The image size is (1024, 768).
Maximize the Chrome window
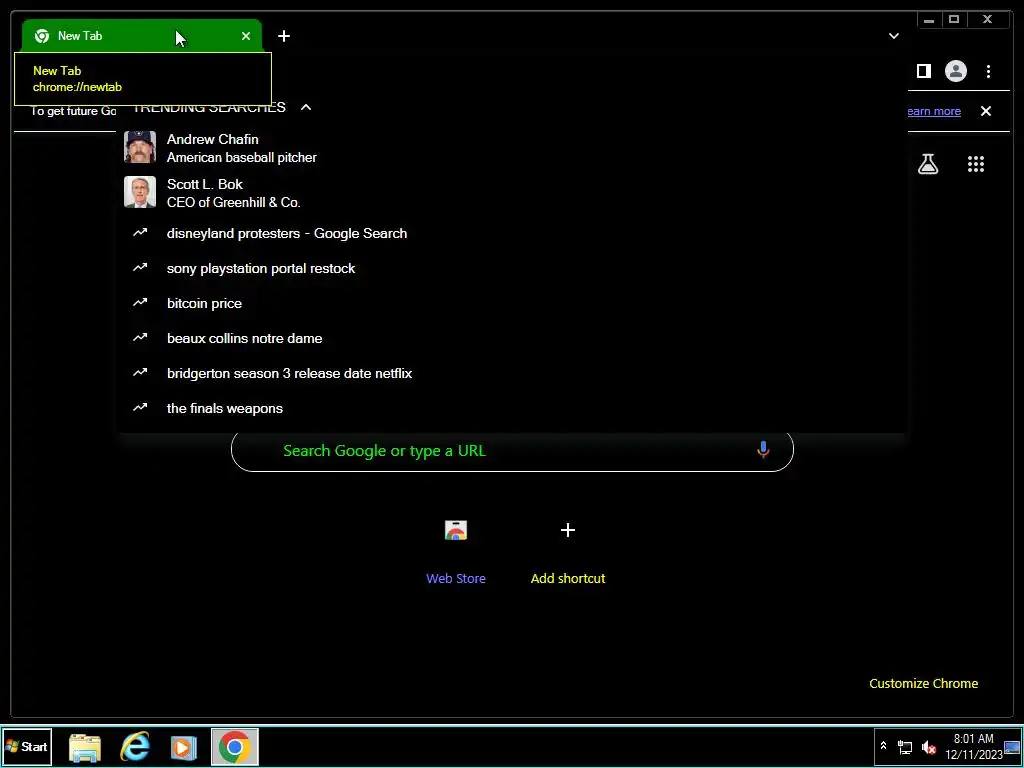(953, 20)
